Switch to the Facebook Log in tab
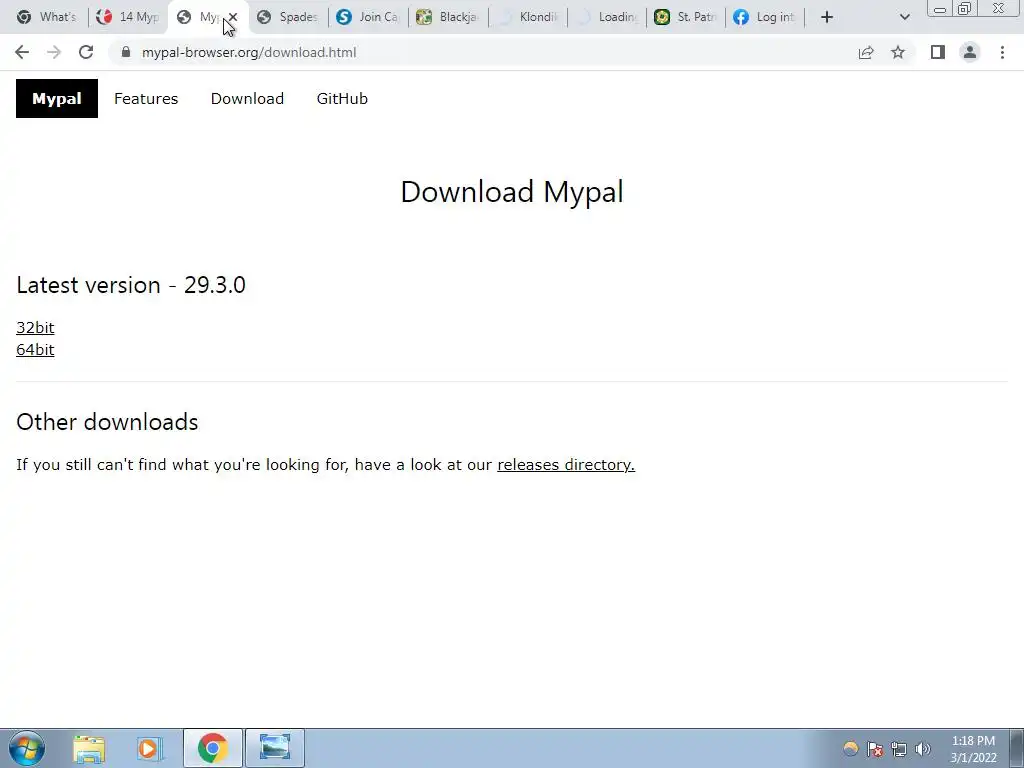The width and height of the screenshot is (1024, 768). coord(765,17)
